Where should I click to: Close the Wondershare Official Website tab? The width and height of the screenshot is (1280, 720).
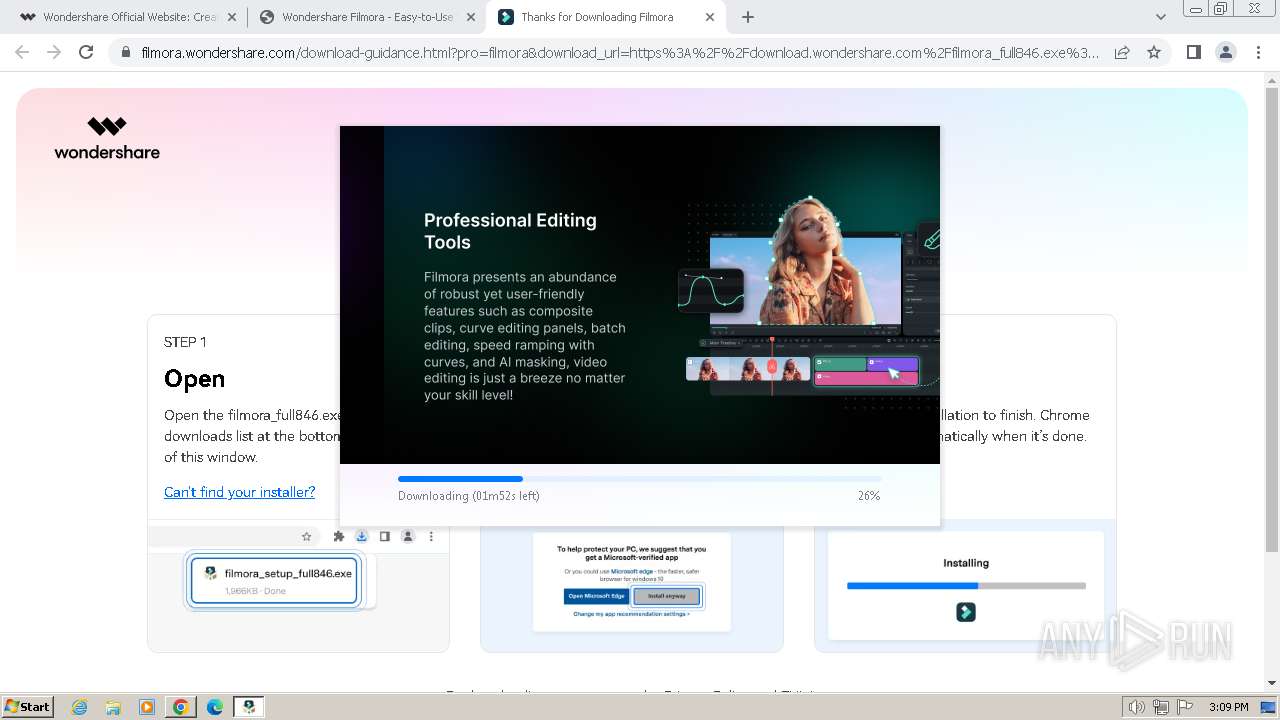(x=231, y=17)
